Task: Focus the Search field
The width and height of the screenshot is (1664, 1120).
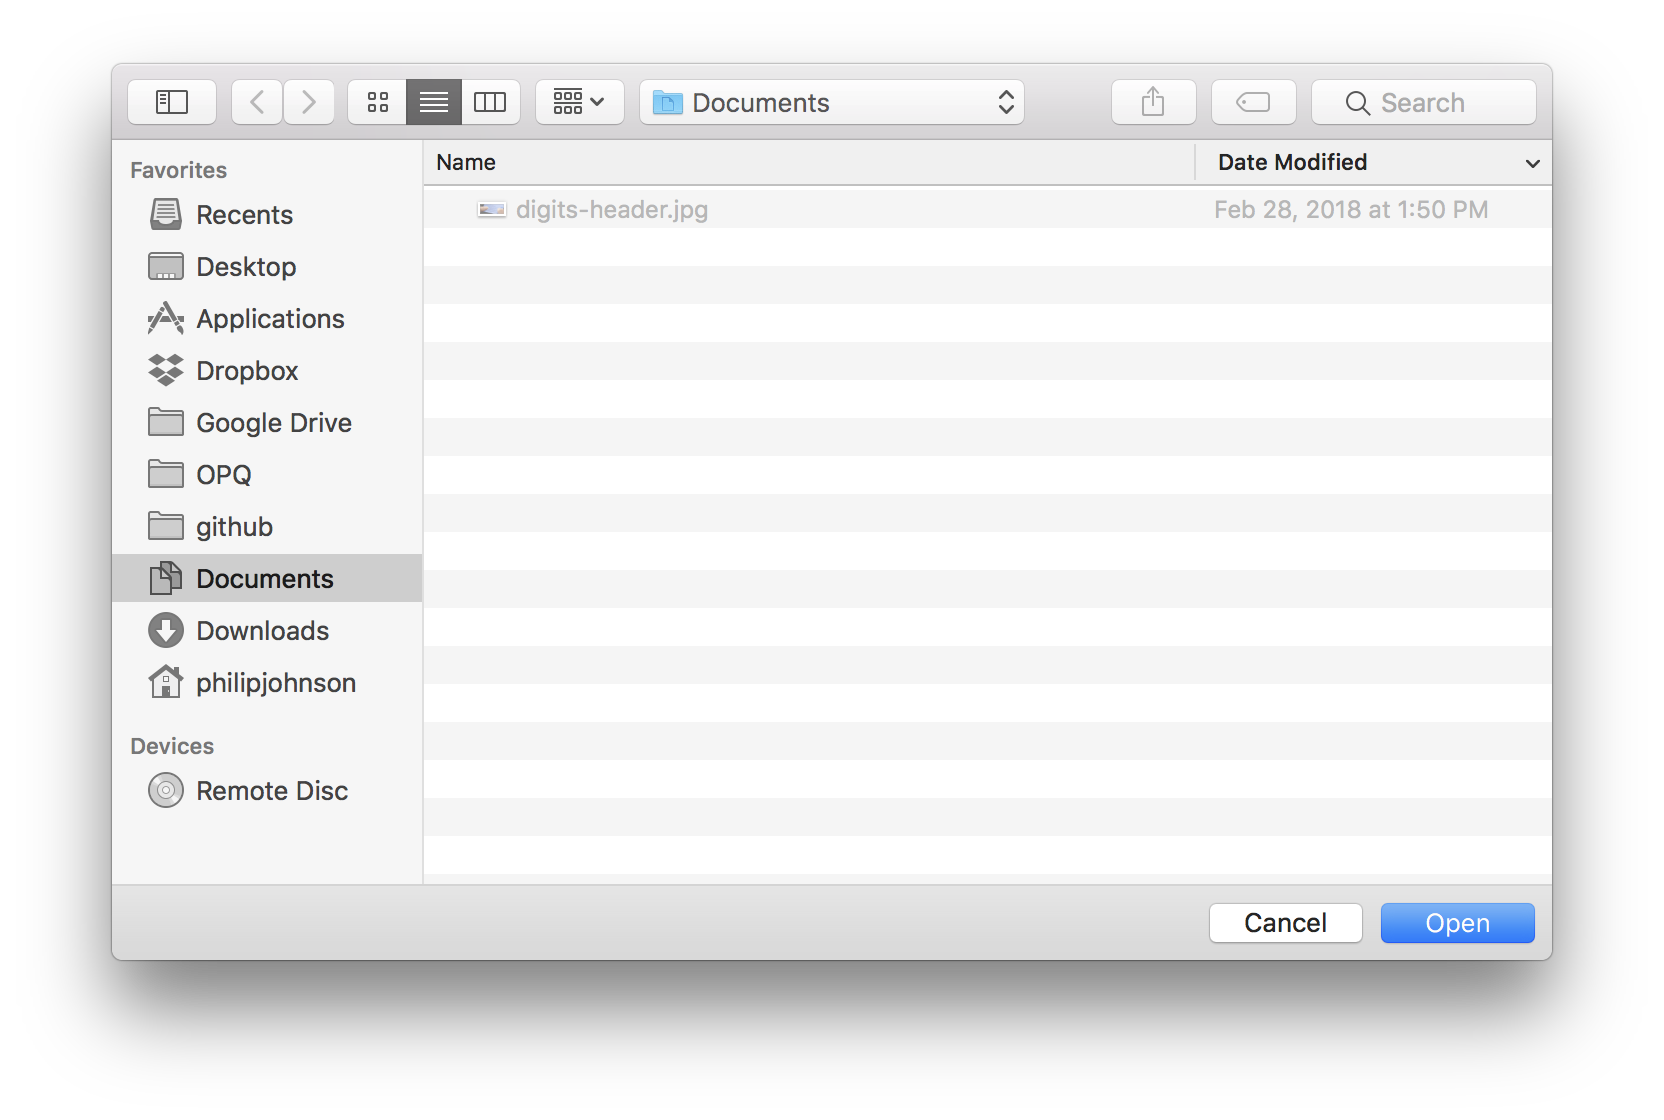Action: click(x=1424, y=102)
